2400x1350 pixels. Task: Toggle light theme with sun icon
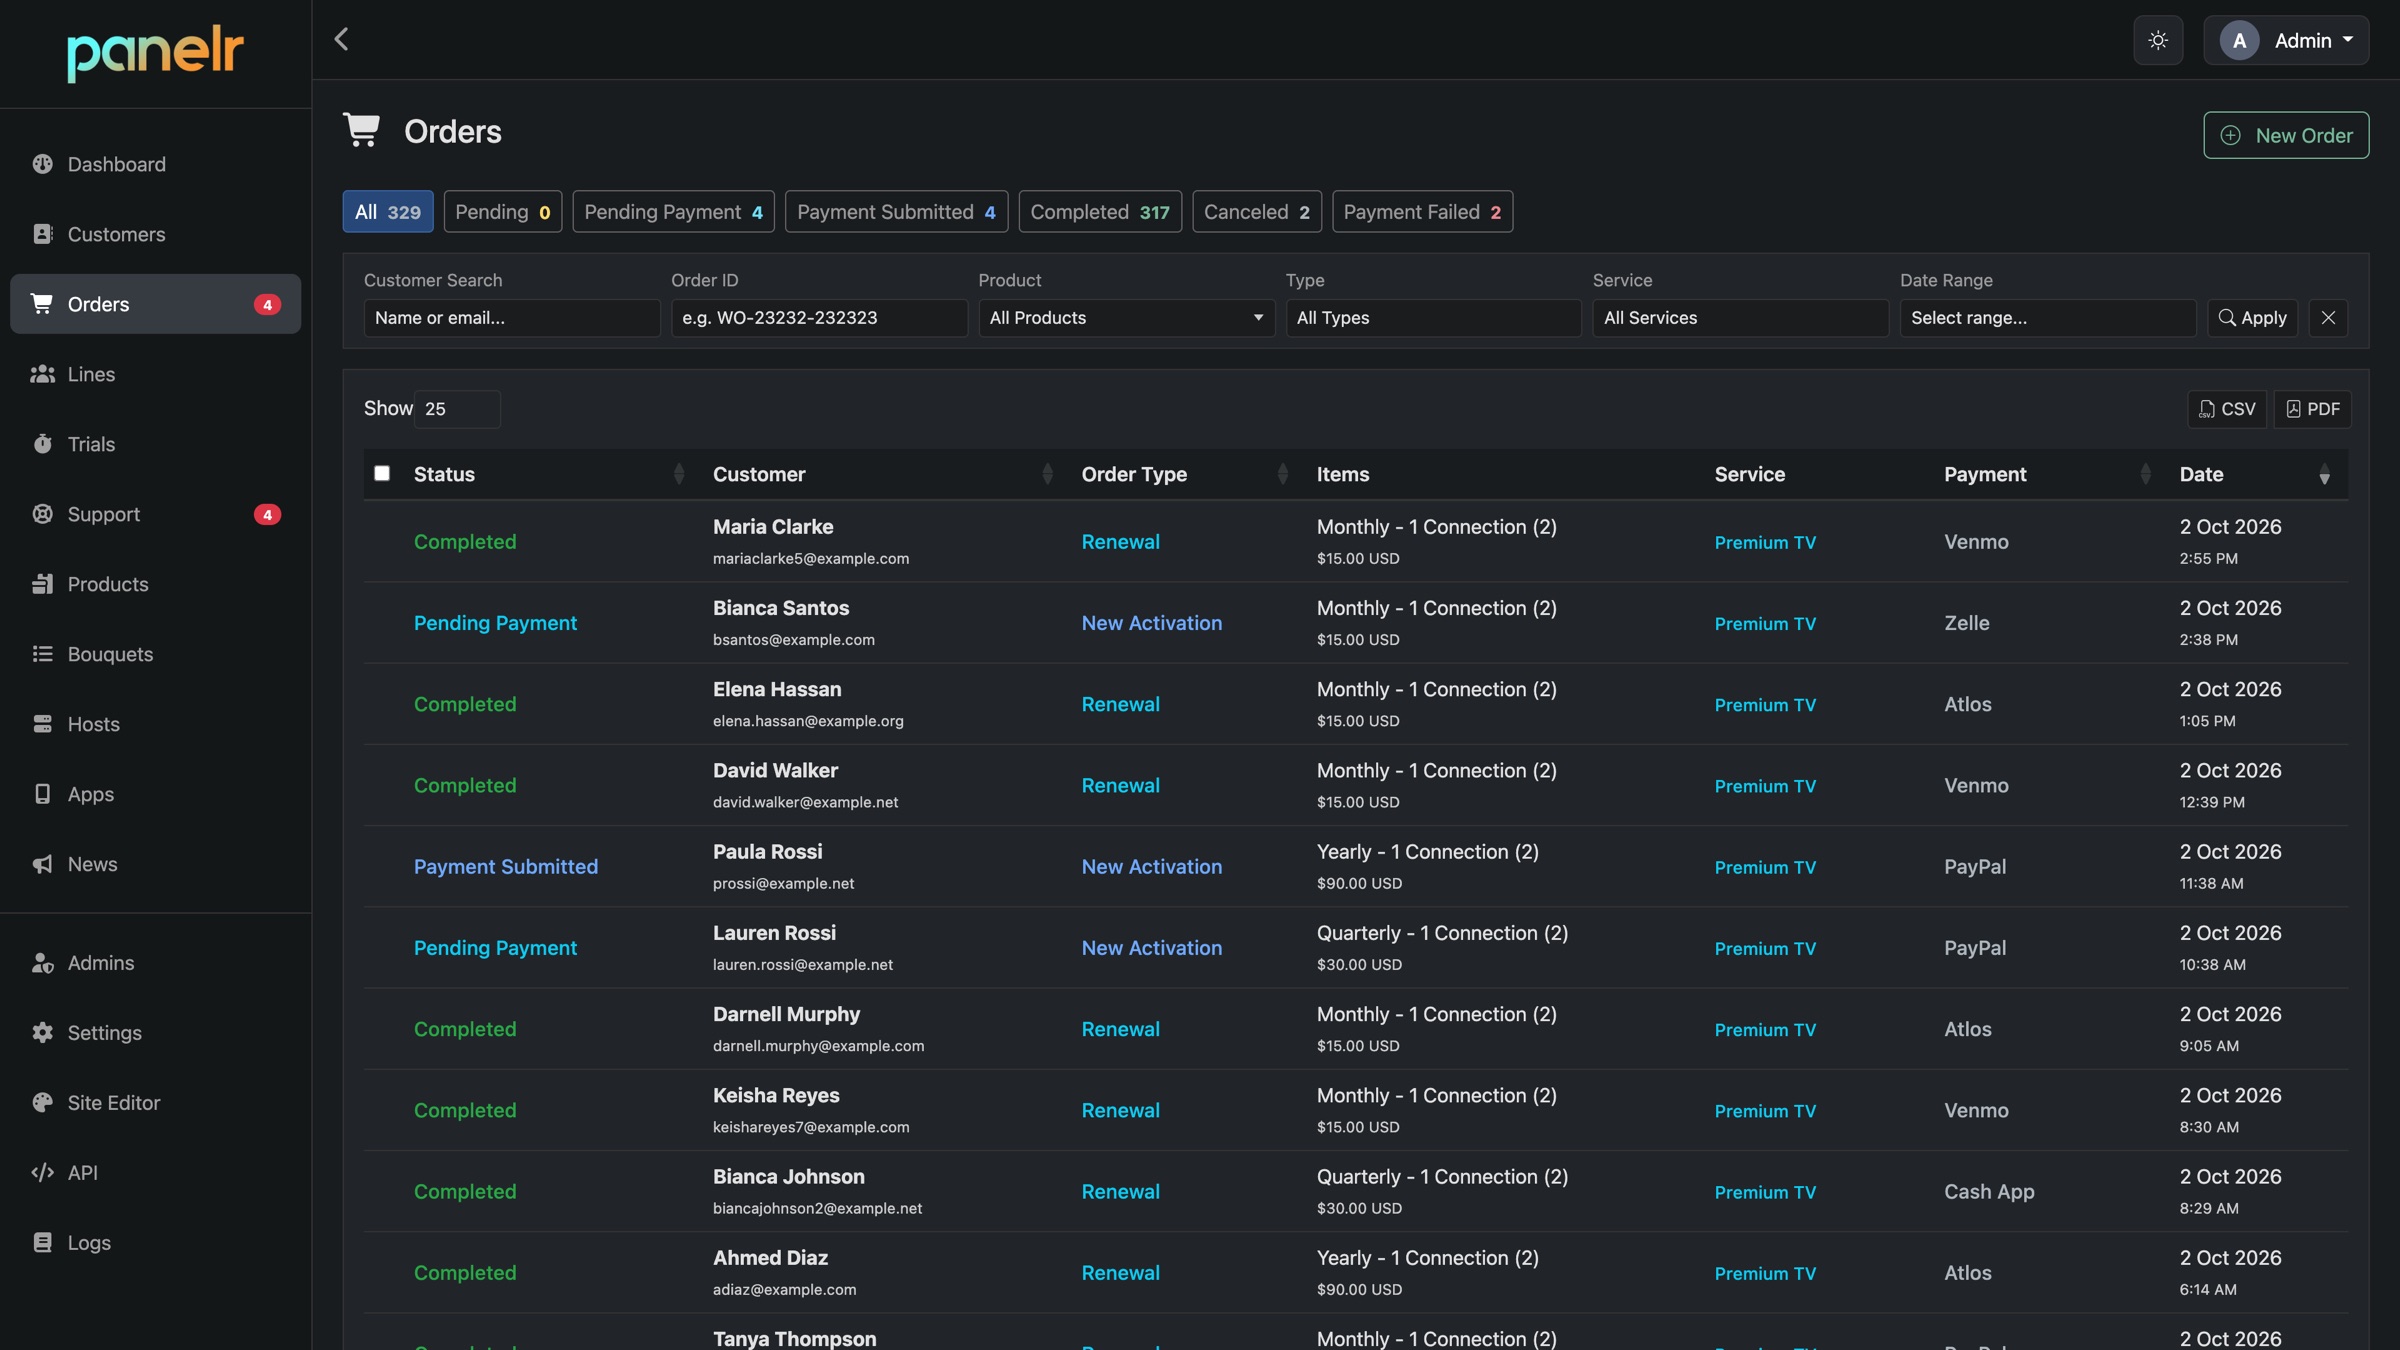point(2158,40)
